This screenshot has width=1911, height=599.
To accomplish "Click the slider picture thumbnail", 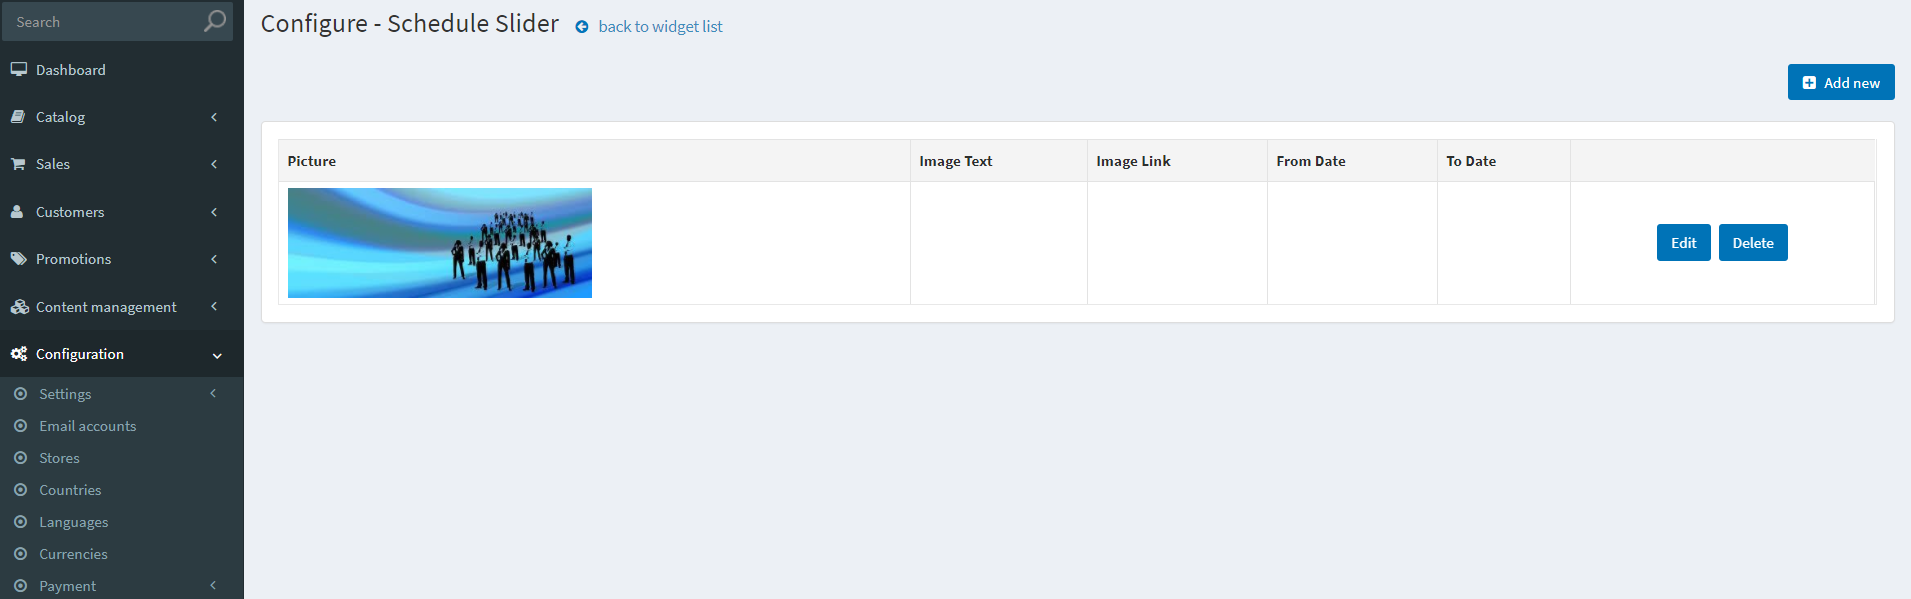I will tap(440, 243).
